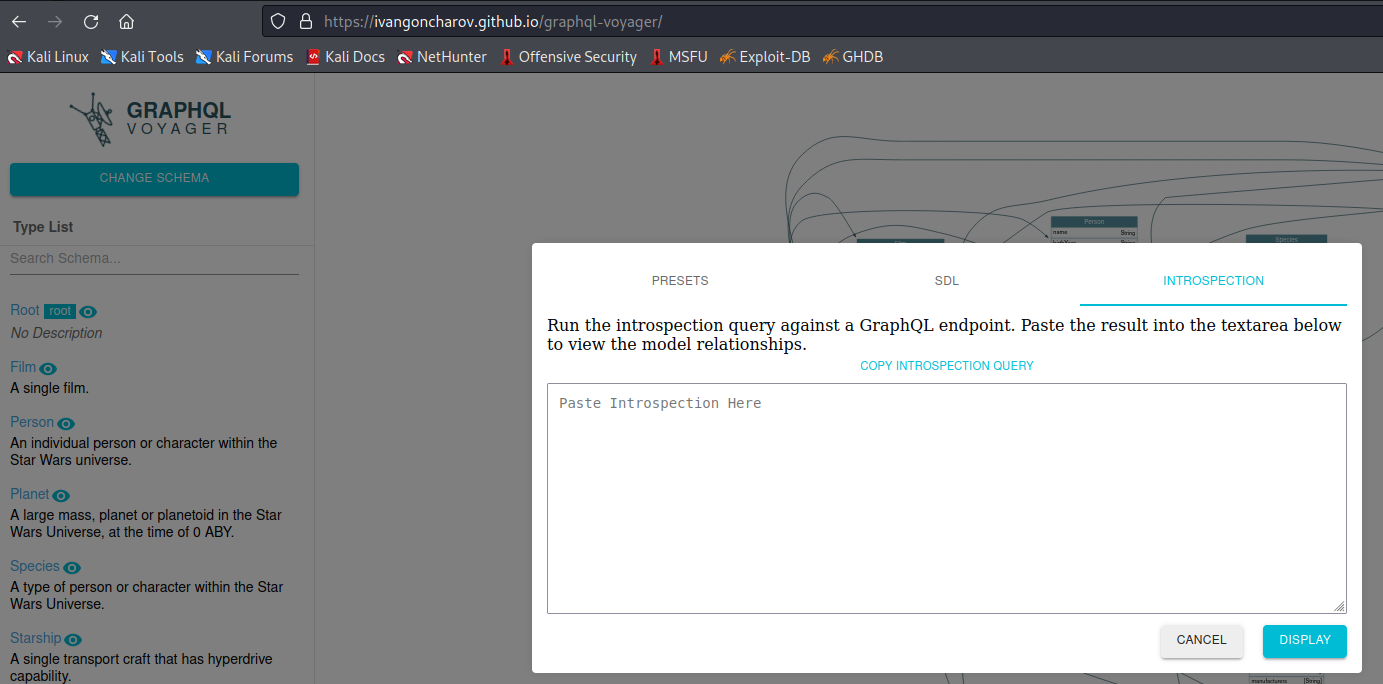Screen dimensions: 1383x684
Task: Toggle eye icon next to Person
Action: pos(66,424)
